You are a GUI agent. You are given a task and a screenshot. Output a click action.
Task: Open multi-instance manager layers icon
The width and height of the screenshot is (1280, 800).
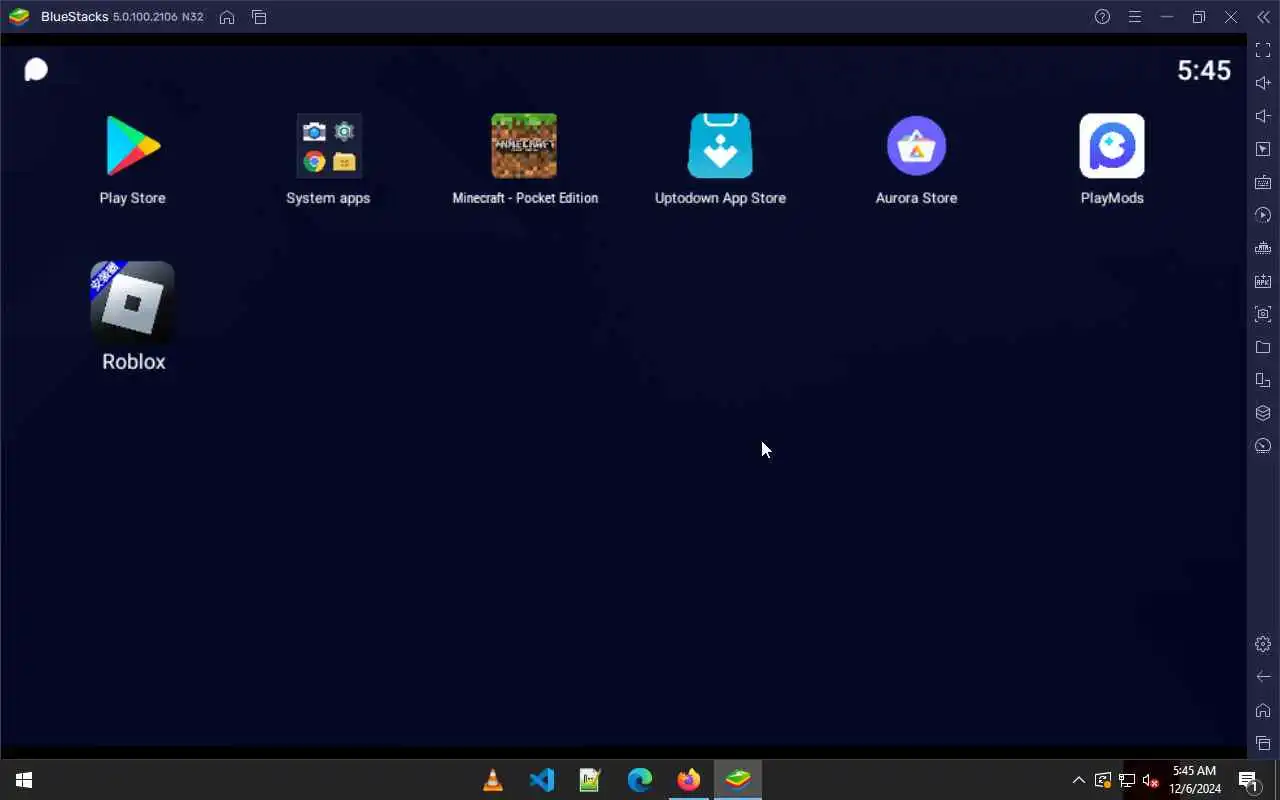tap(1263, 413)
